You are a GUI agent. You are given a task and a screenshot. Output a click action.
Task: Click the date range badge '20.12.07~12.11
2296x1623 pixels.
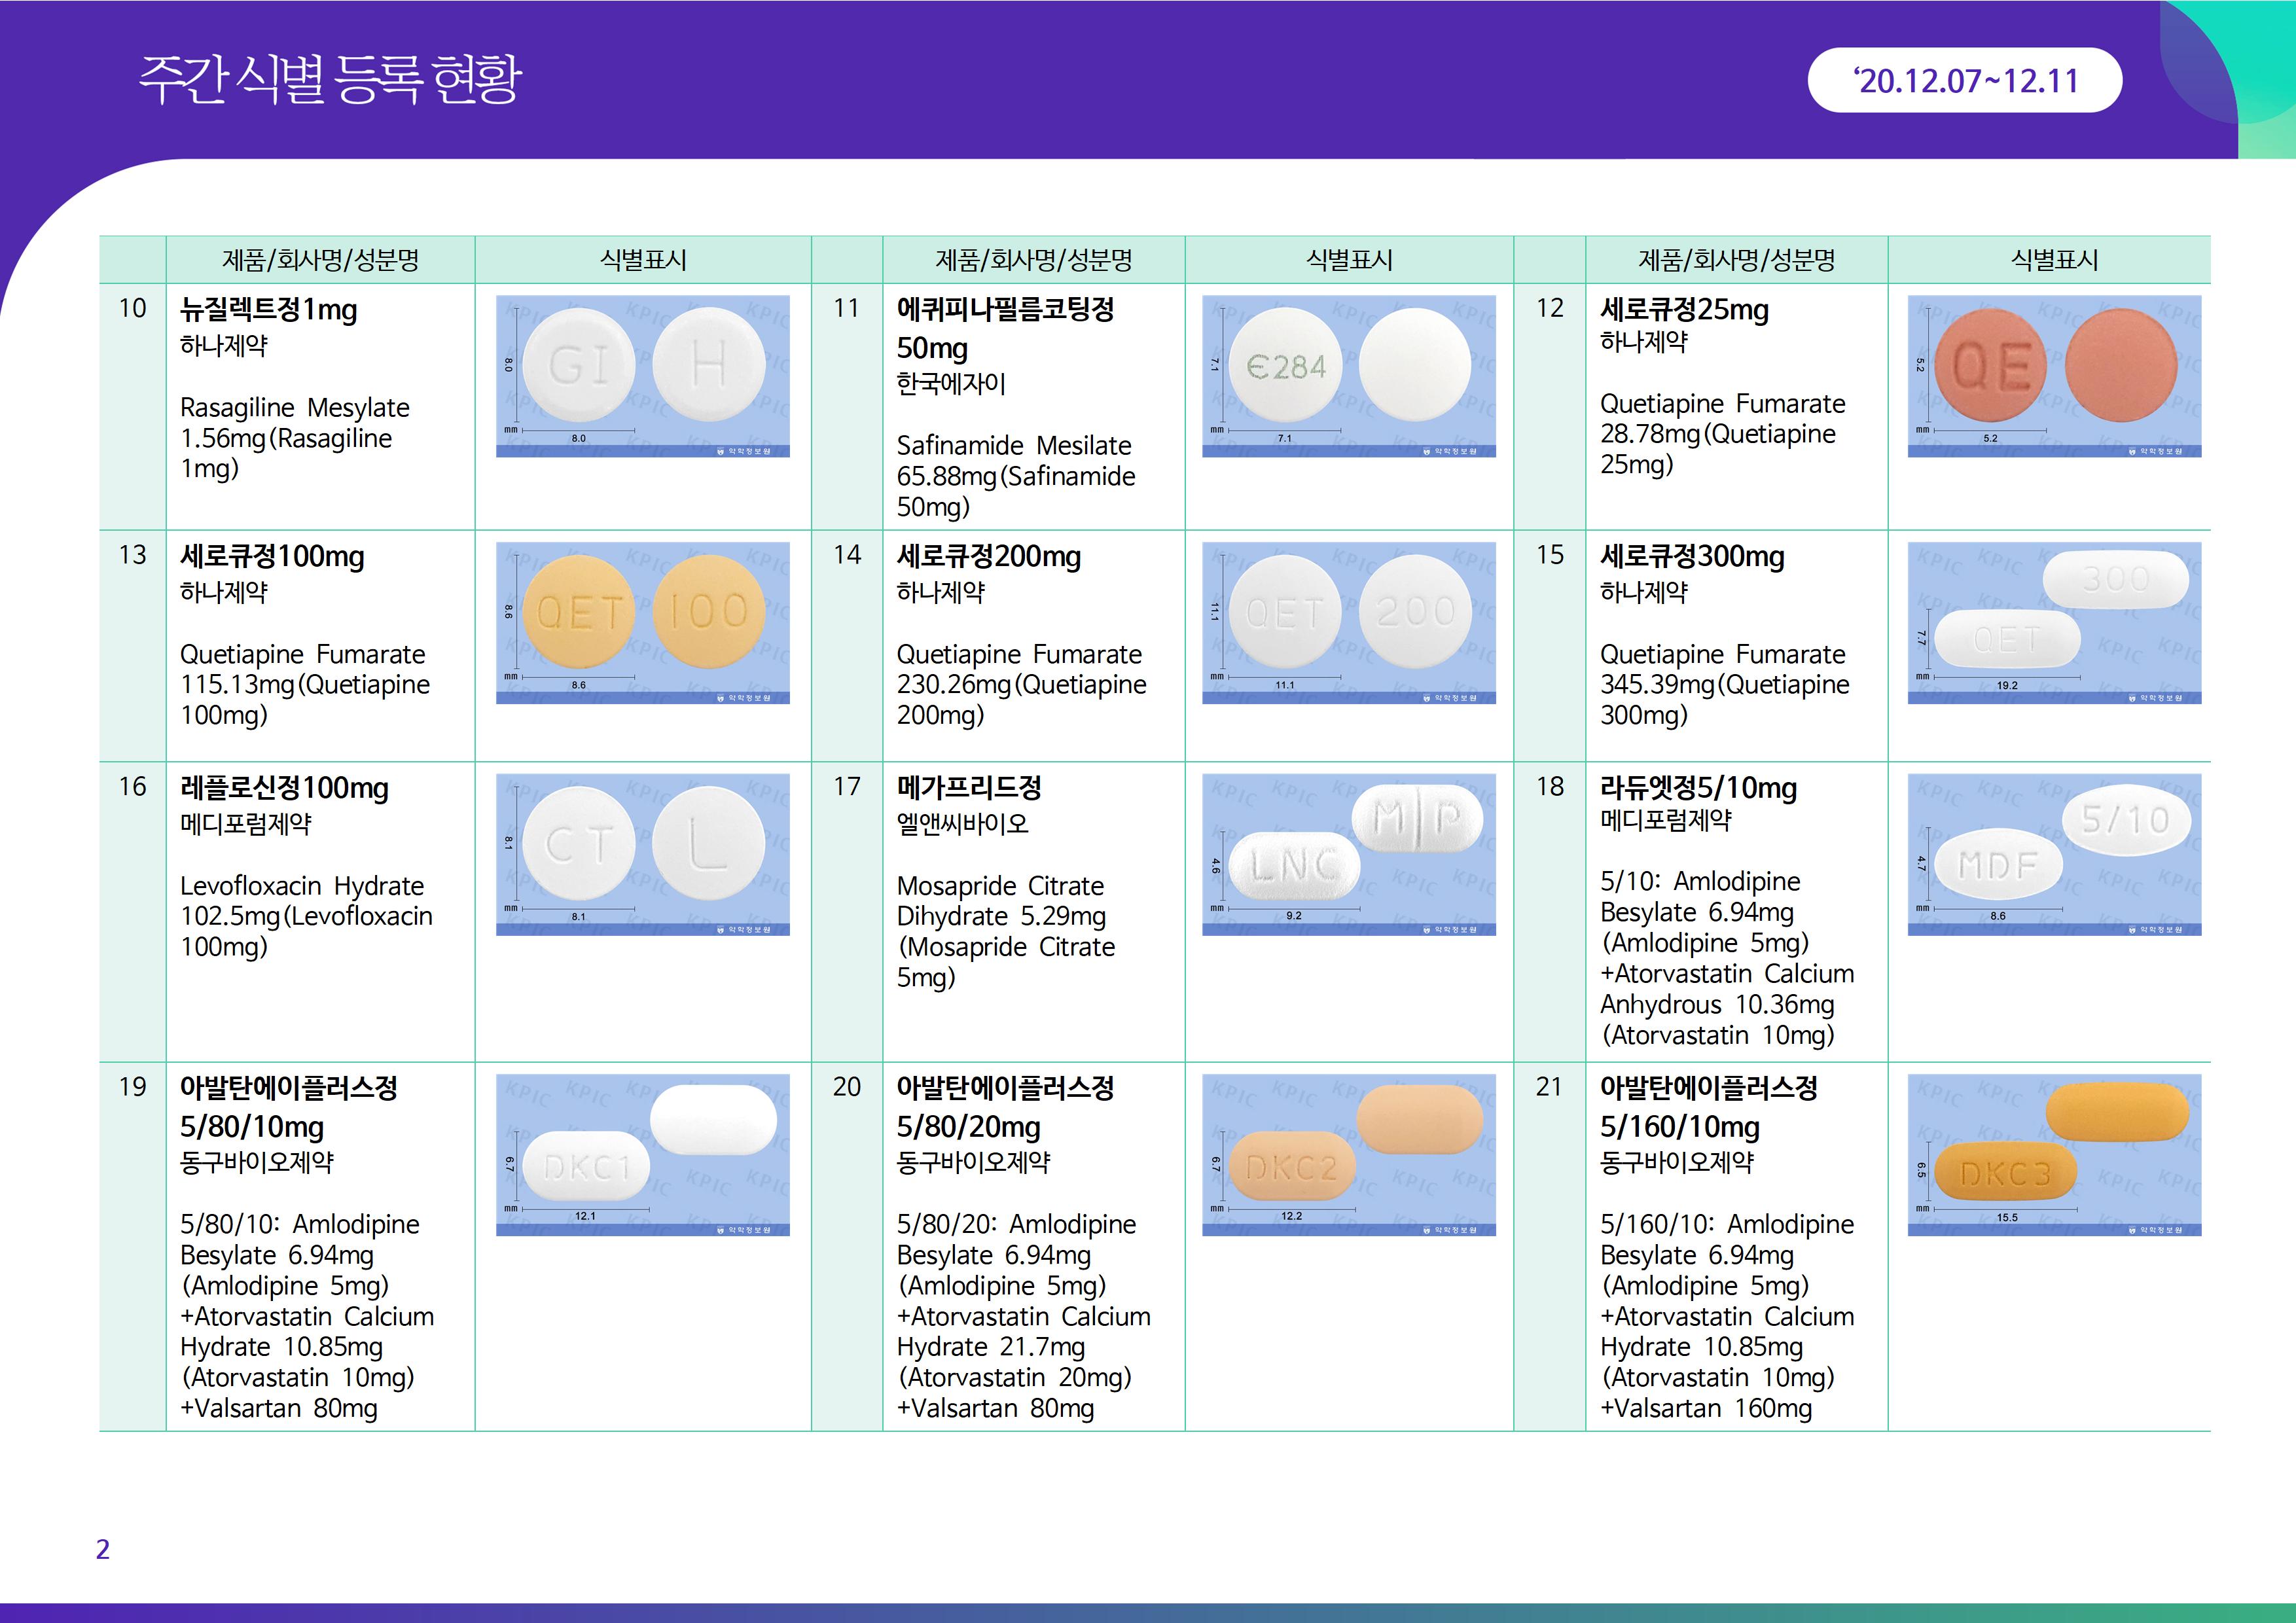pos(1964,80)
